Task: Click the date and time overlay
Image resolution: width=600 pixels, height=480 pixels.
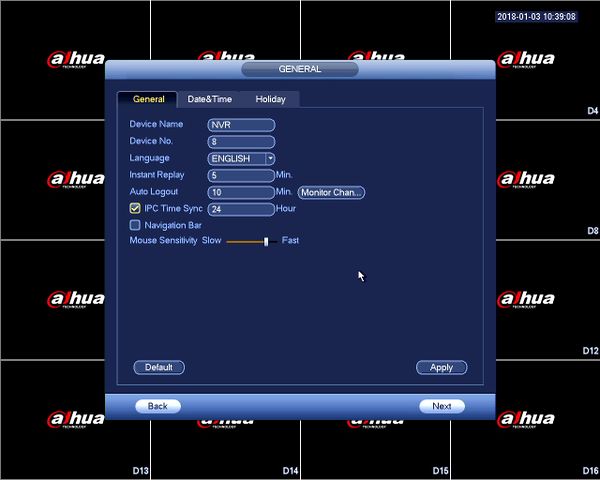Action: pyautogui.click(x=536, y=17)
